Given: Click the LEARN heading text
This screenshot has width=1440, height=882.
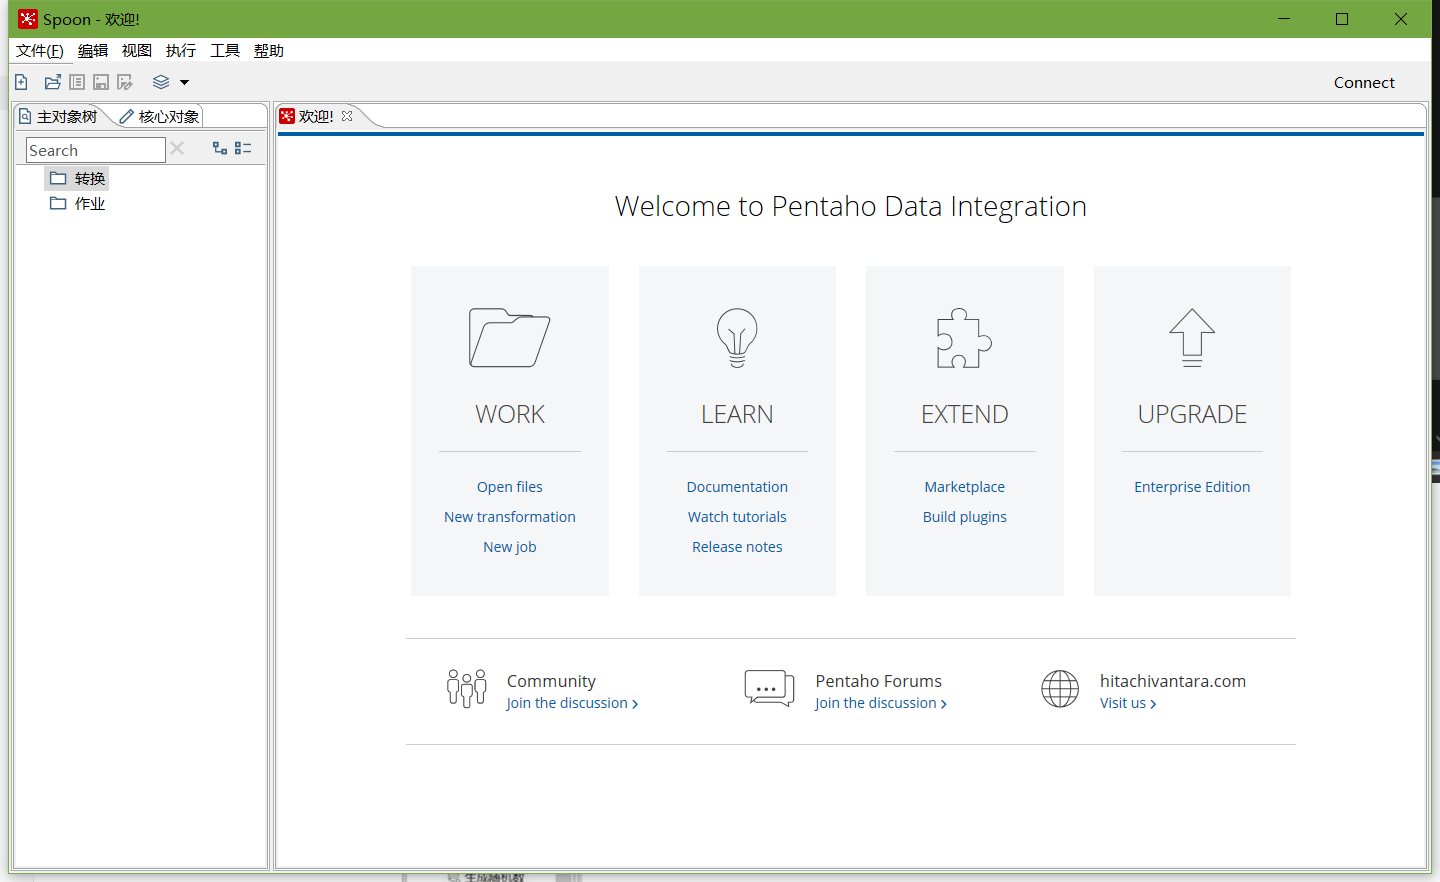Looking at the screenshot, I should (737, 414).
